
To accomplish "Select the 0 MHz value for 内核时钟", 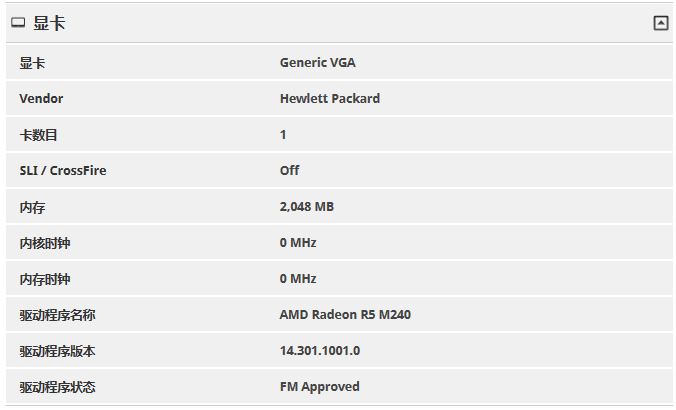I will tap(298, 243).
